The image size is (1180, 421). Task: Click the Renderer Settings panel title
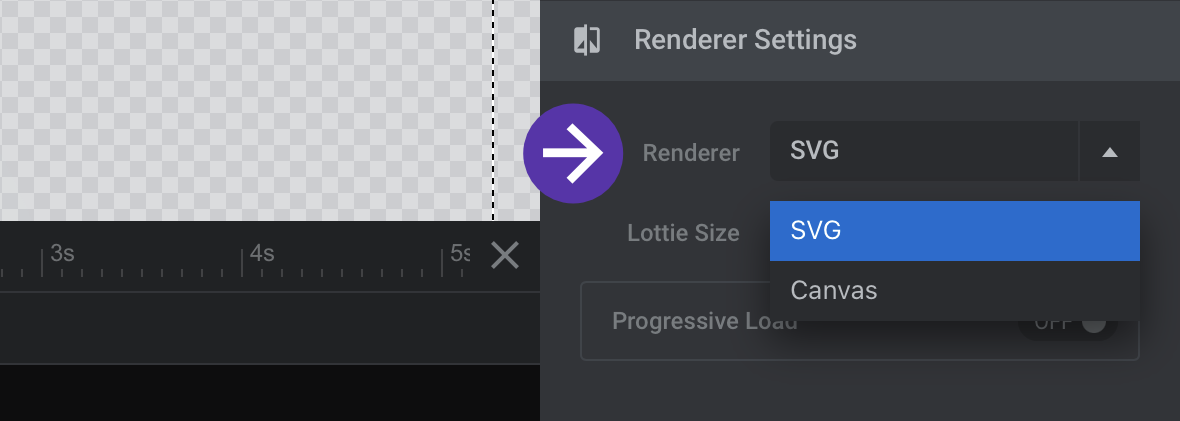(745, 40)
